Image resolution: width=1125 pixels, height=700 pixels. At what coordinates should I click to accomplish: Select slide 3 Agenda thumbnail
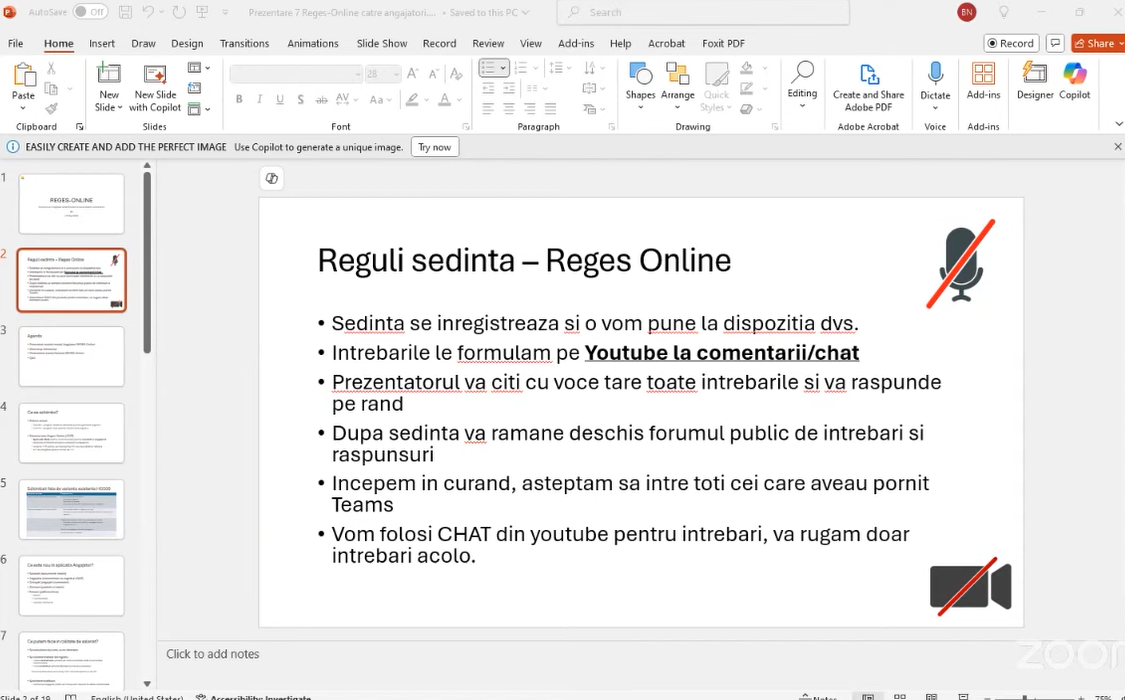71,356
